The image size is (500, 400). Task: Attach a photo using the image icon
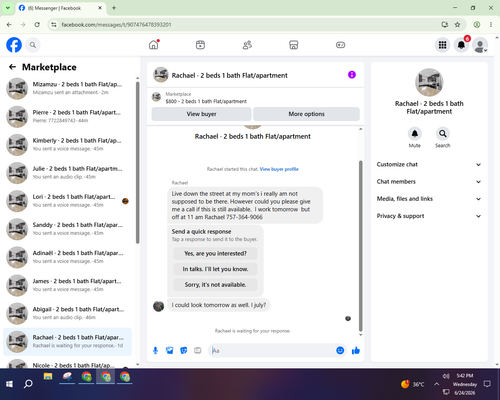170,350
